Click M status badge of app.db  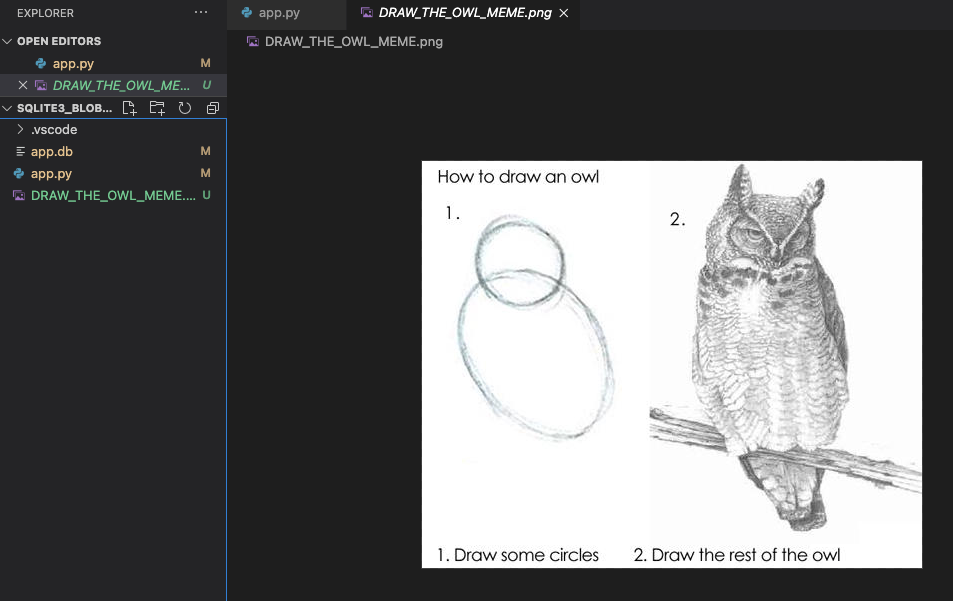click(x=205, y=151)
